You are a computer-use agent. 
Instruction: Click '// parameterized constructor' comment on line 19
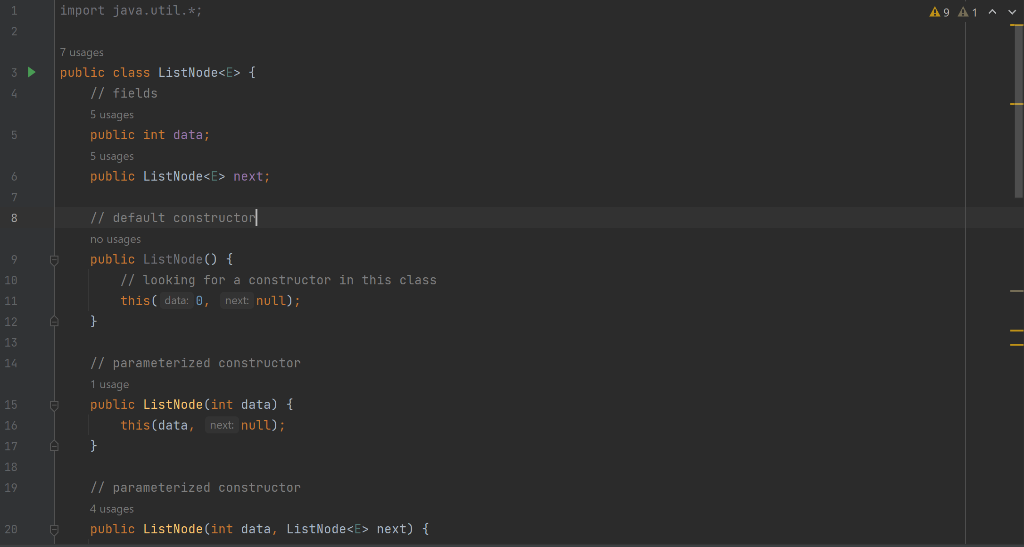point(195,488)
